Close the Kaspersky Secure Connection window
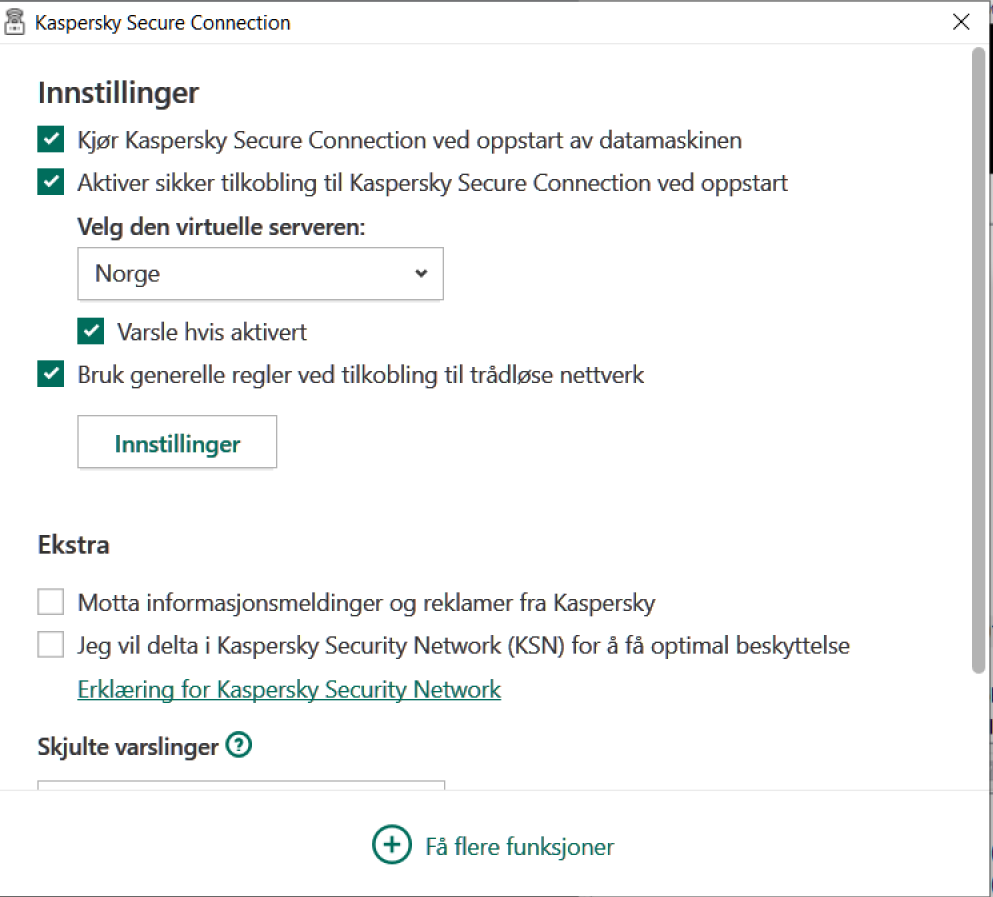 tap(961, 22)
